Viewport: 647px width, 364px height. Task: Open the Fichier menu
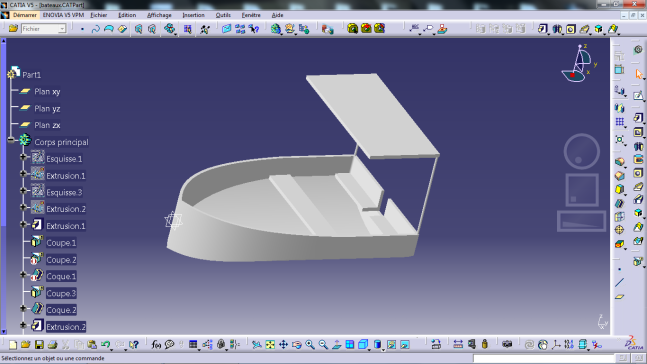click(99, 15)
